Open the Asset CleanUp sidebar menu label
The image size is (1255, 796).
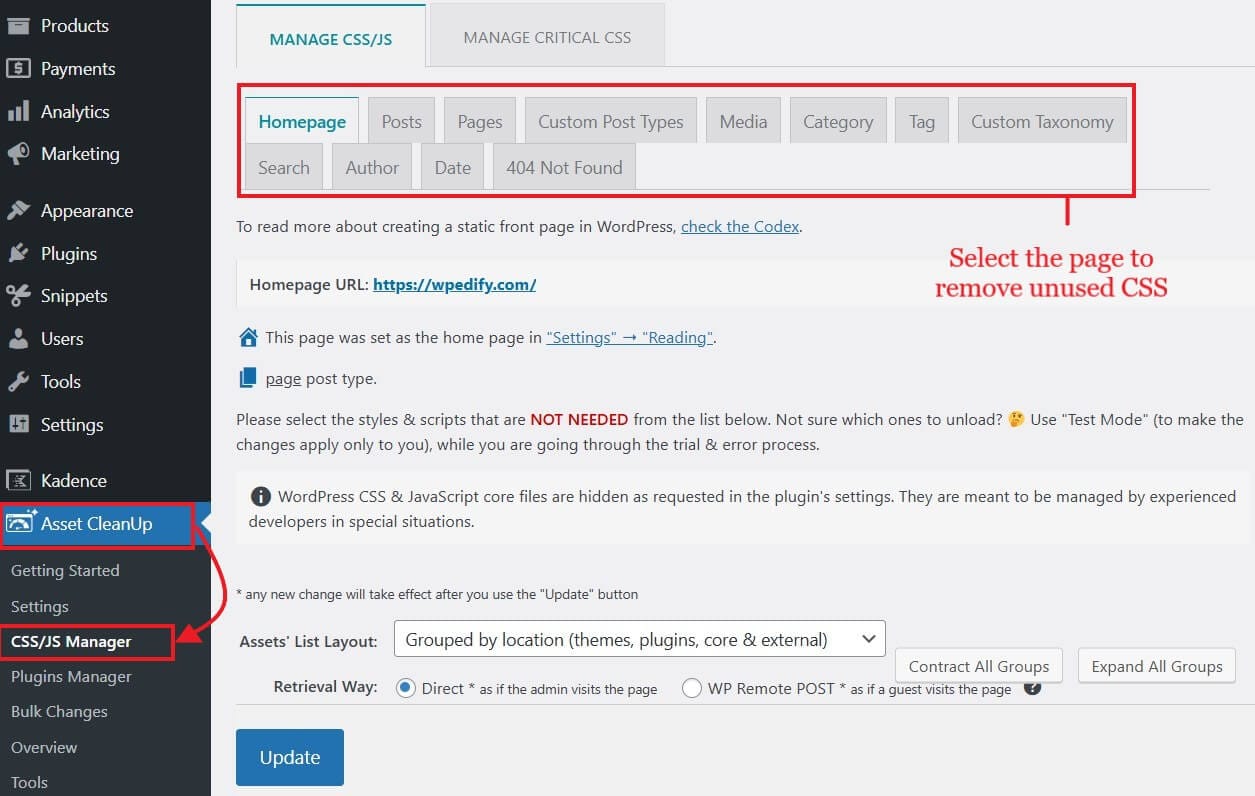point(97,523)
